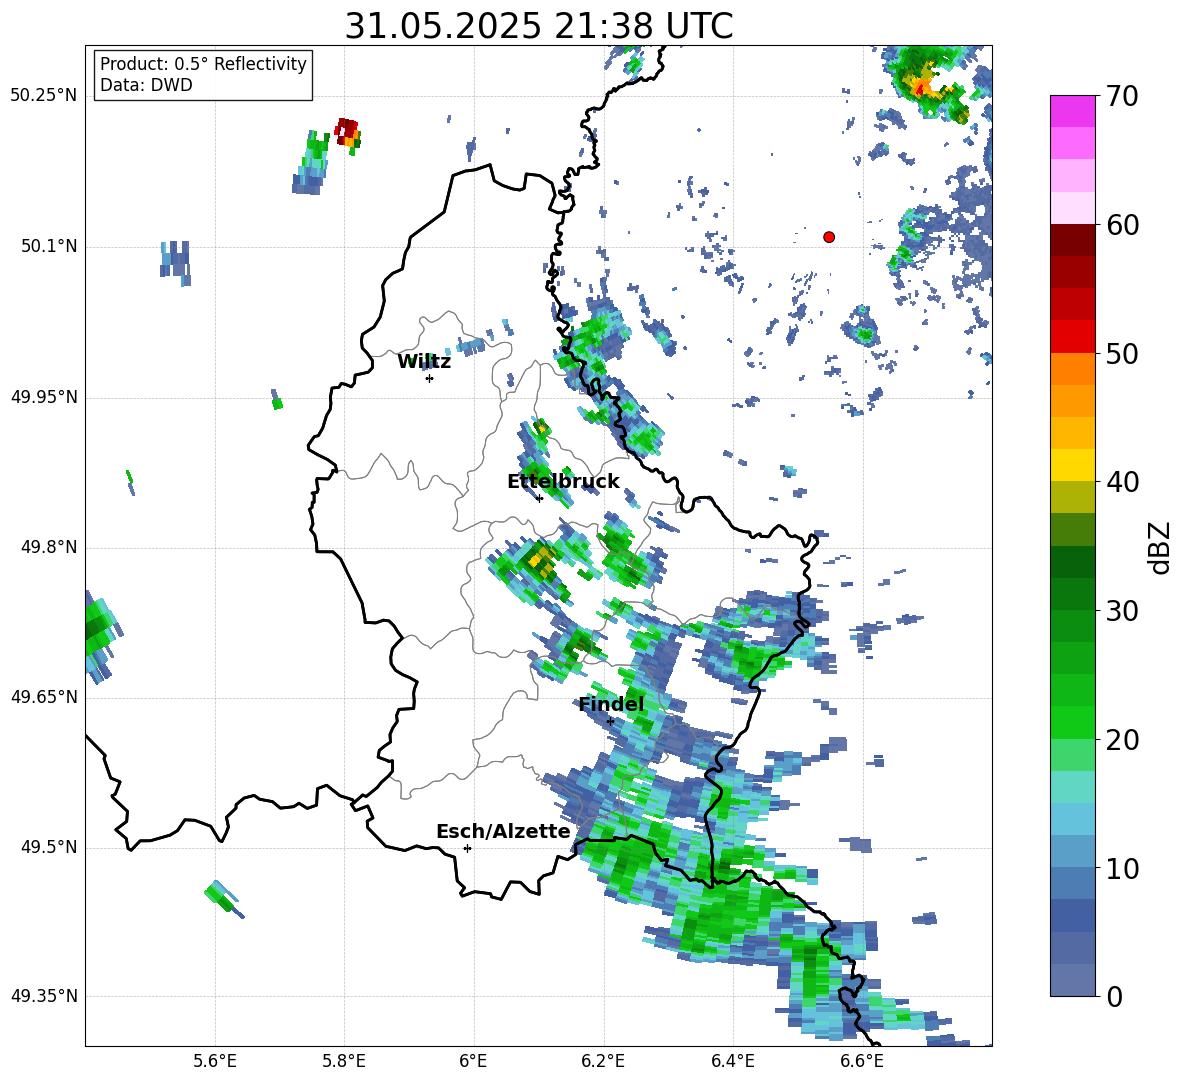Click the 50.25°N latitude label
Viewport: 1184px width, 1081px height.
[44, 96]
